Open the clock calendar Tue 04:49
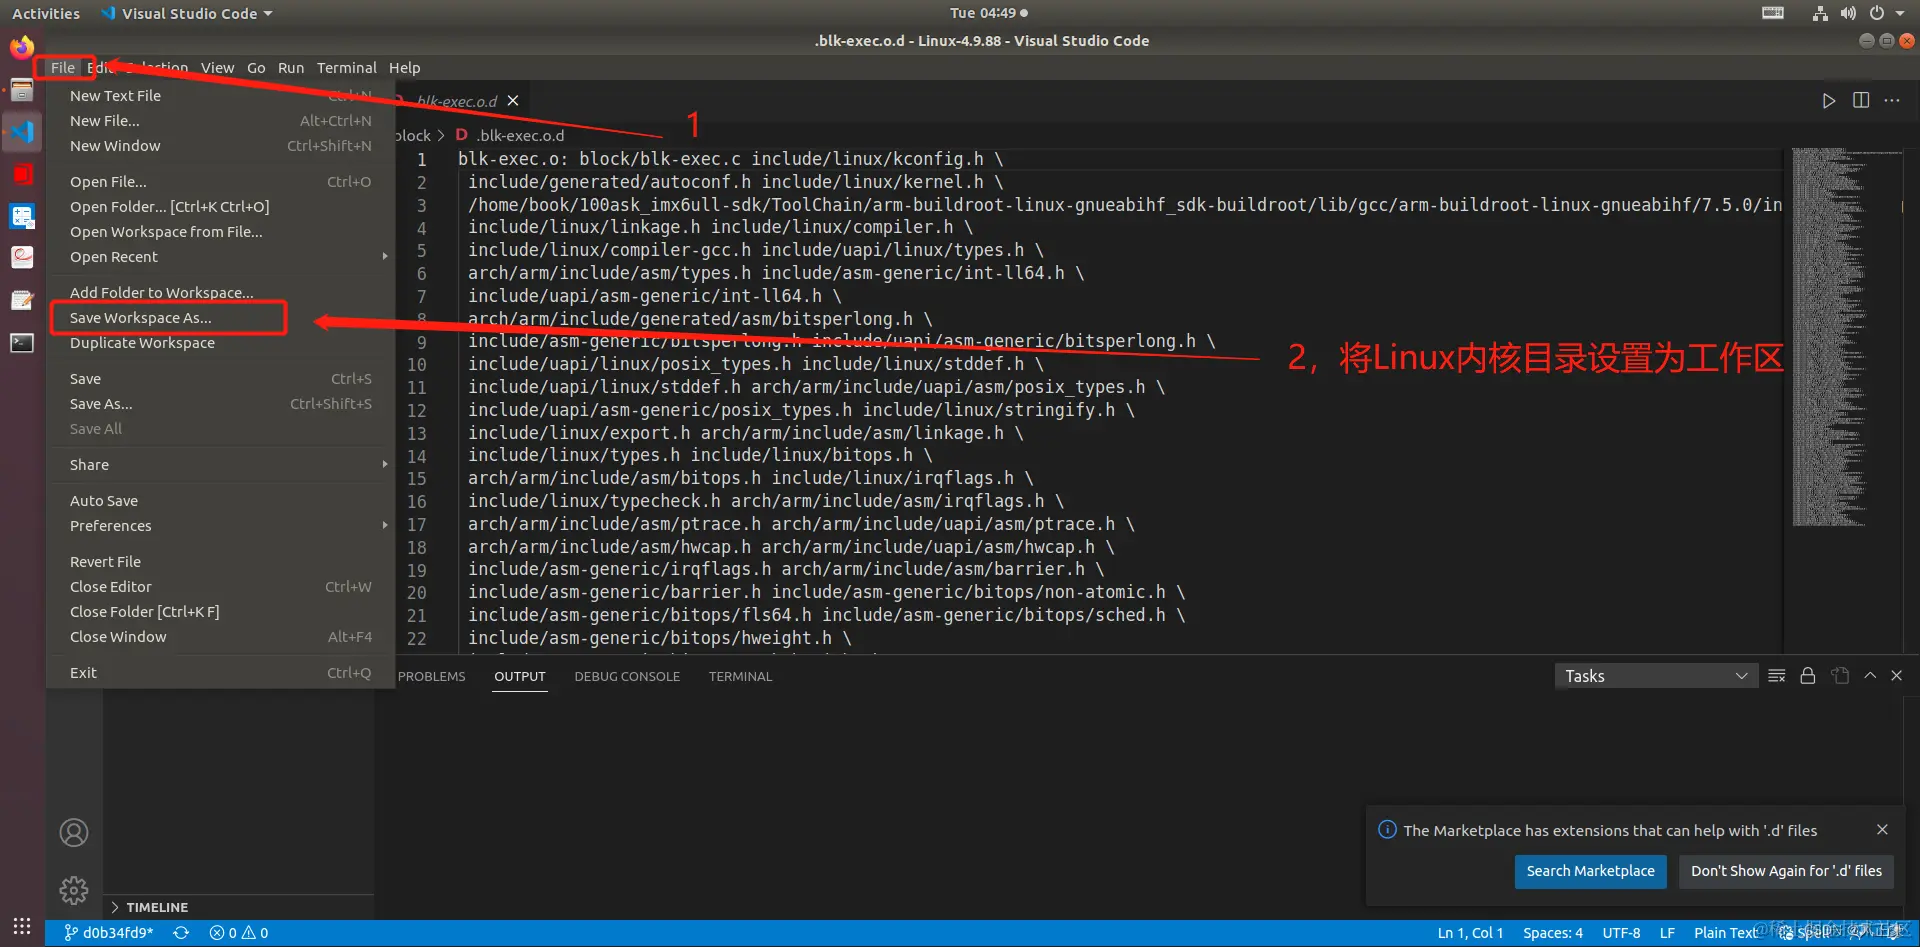Viewport: 1920px width, 947px height. coord(989,13)
